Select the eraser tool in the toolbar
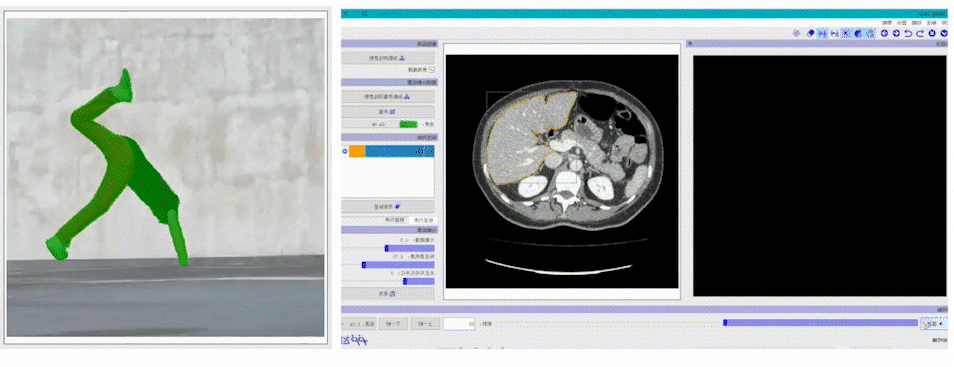This screenshot has height=367, width=954. click(x=810, y=33)
